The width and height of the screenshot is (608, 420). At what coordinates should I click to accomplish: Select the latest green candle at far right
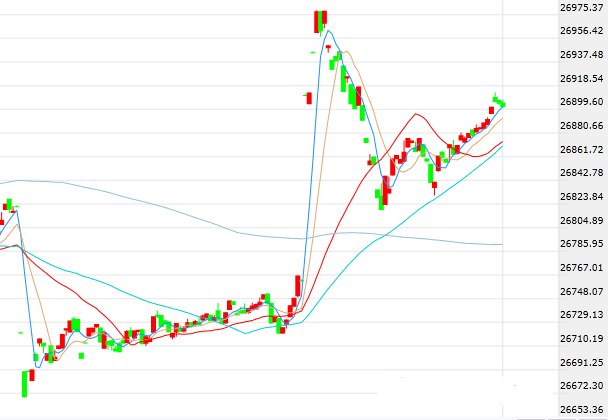(500, 101)
